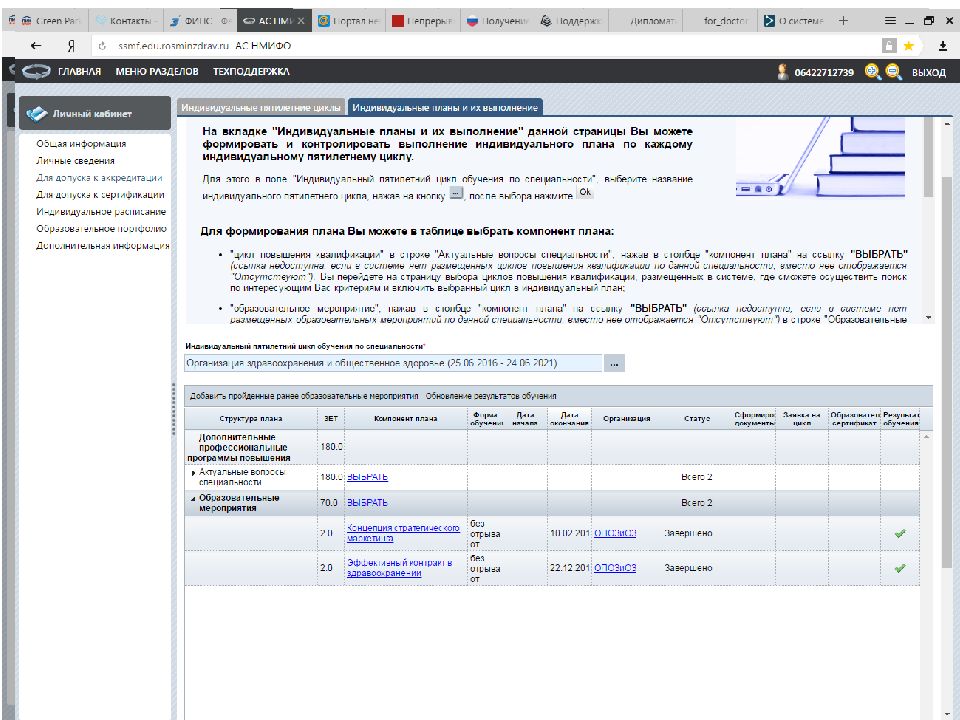
Task: Switch to Контакты browser tab
Action: pos(126,21)
